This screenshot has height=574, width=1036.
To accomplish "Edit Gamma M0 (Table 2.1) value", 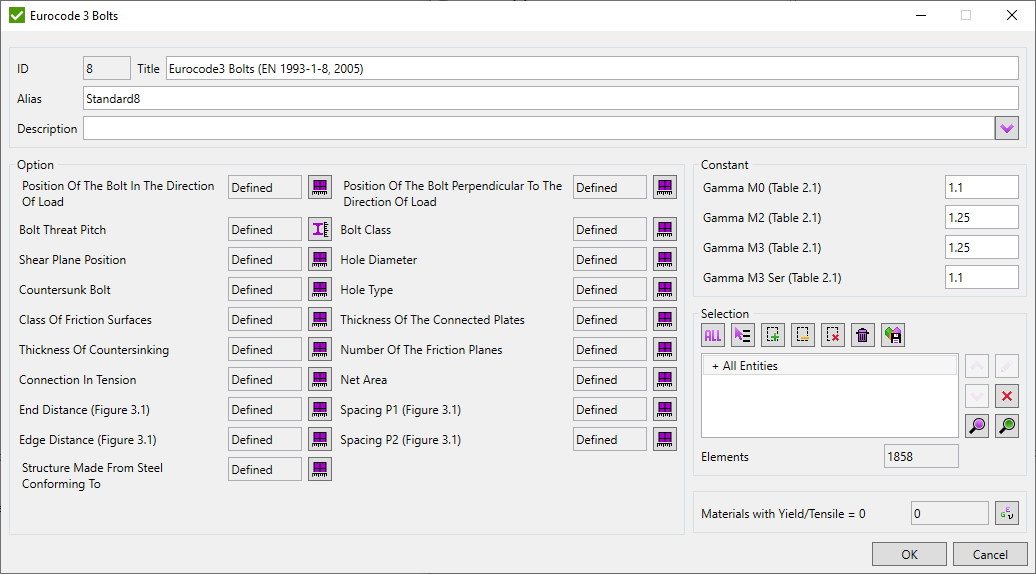I will (982, 188).
